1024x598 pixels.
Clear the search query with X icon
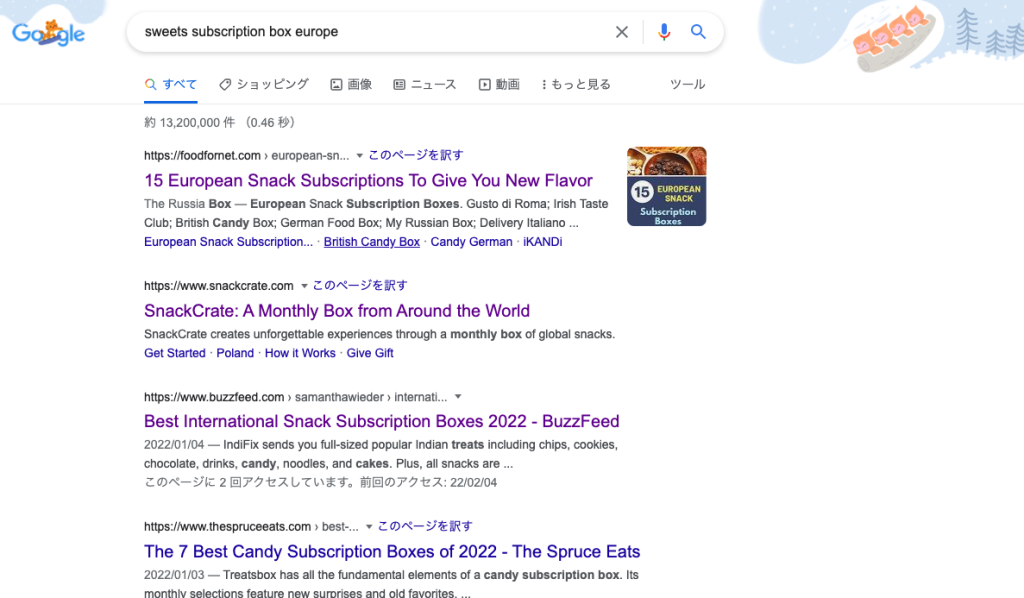pyautogui.click(x=622, y=31)
